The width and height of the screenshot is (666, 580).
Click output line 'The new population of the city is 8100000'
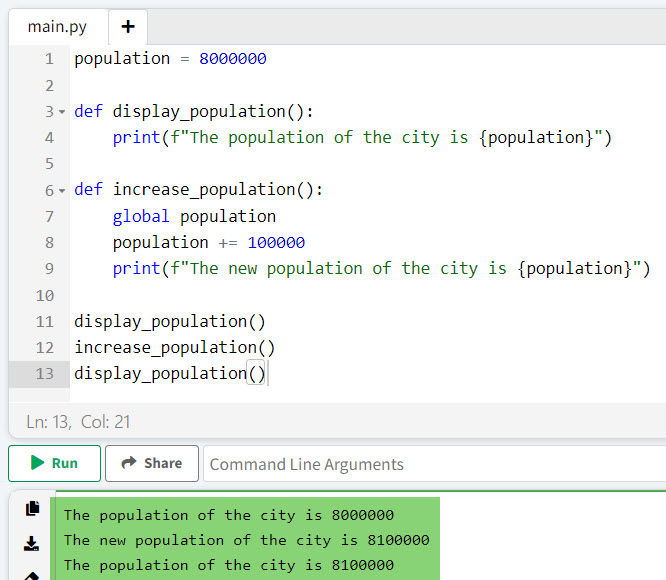coord(247,540)
